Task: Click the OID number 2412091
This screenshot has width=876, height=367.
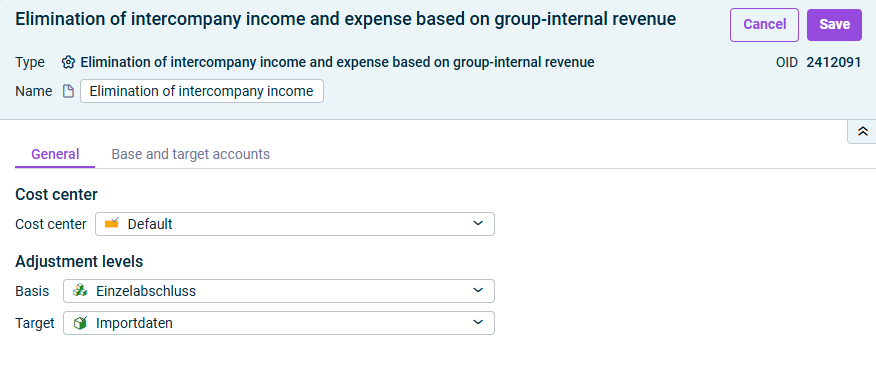Action: (834, 63)
